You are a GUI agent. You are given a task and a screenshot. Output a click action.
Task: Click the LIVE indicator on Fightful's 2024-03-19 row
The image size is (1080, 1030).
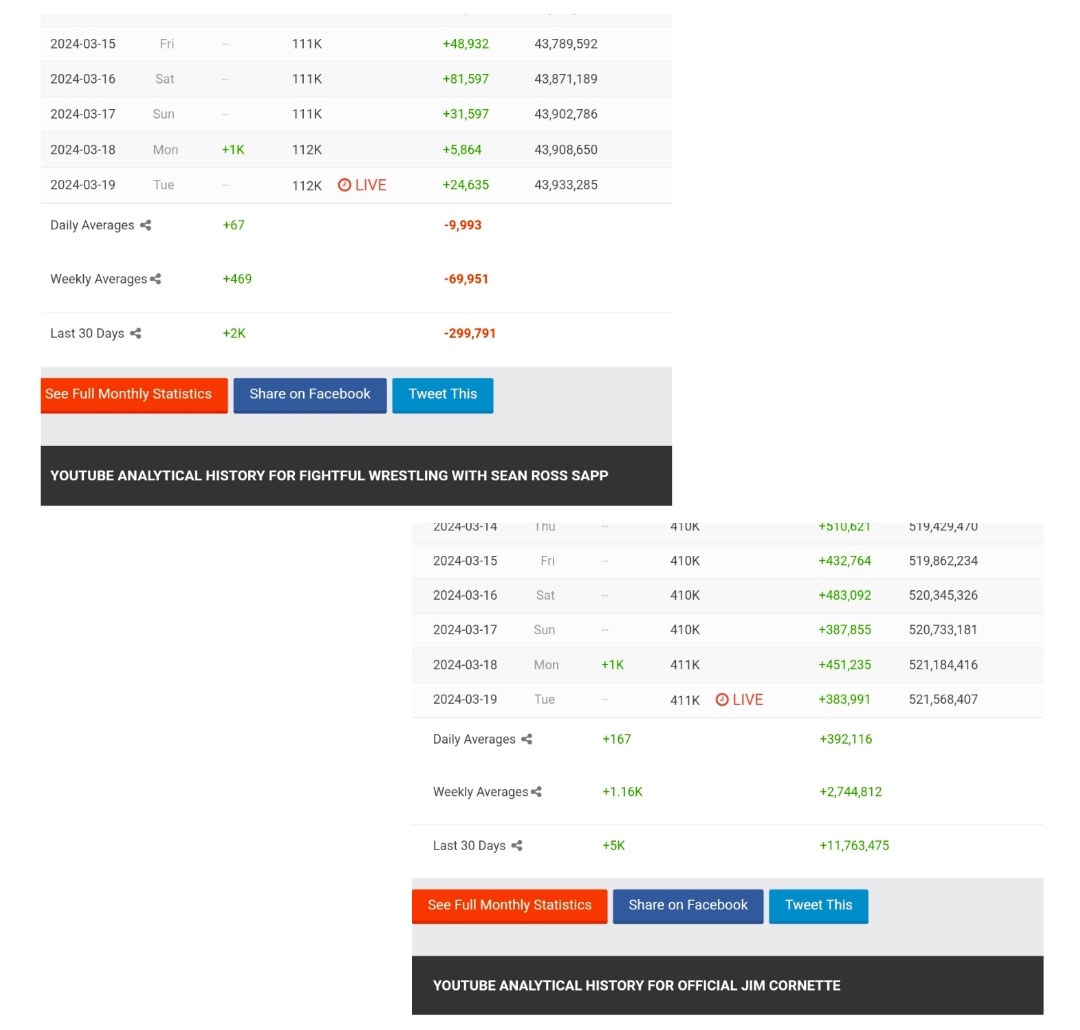pos(361,184)
